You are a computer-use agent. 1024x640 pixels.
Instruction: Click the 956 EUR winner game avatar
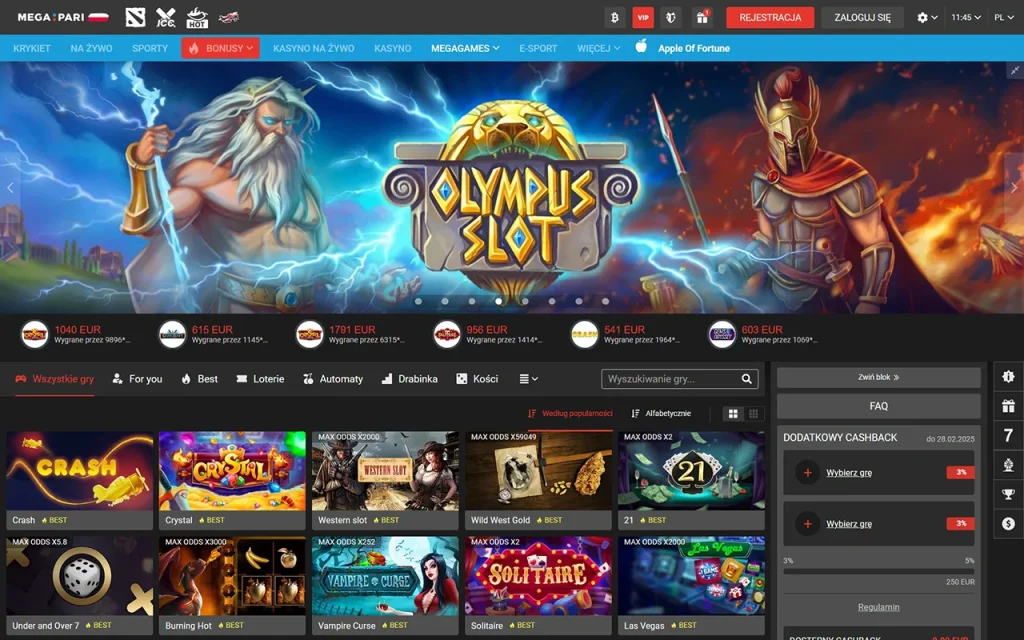tap(447, 334)
